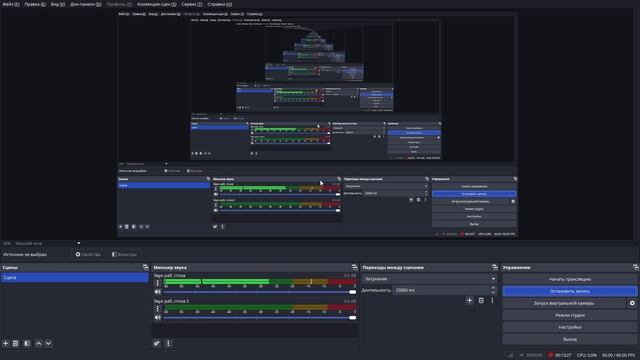The height and width of the screenshot is (360, 640).
Task: Click Выход button
Action: coord(570,339)
